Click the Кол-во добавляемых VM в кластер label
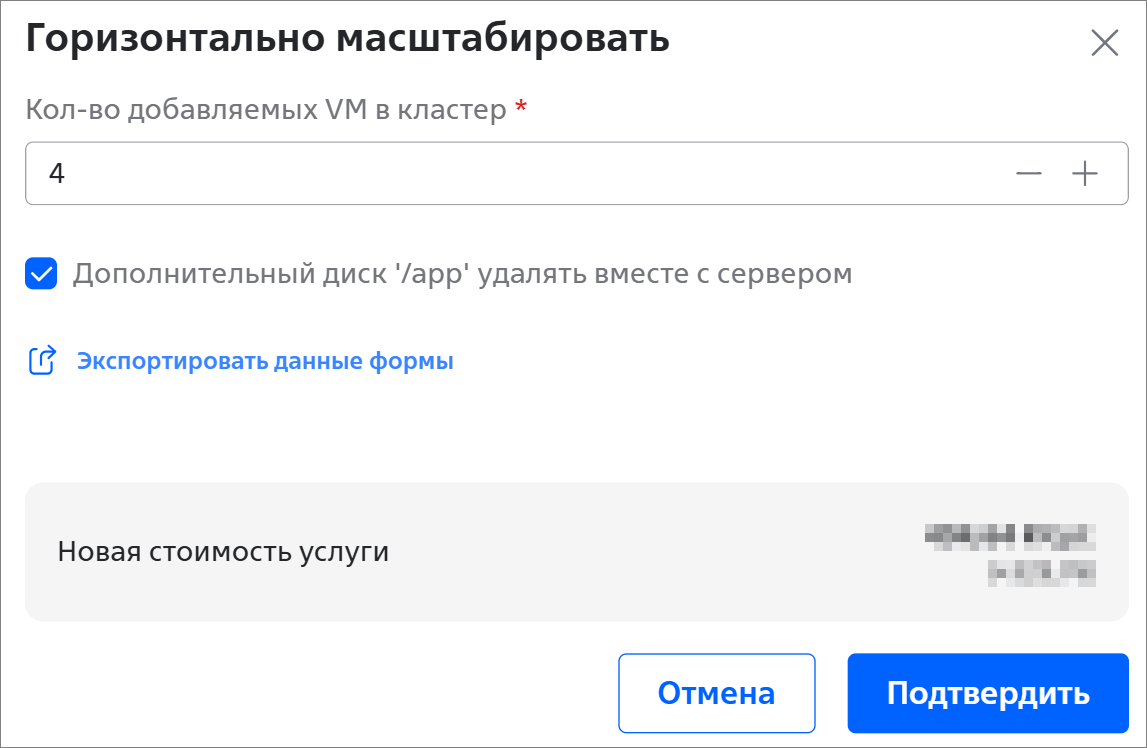Viewport: 1147px width, 748px height. click(266, 109)
